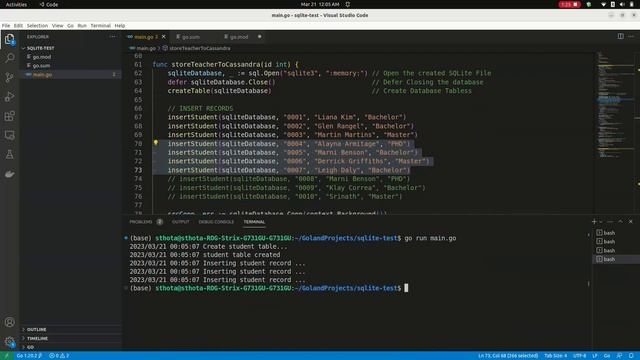Screen dimensions: 640x360
Task: Switch to the Debug Console tab
Action: tap(216, 222)
